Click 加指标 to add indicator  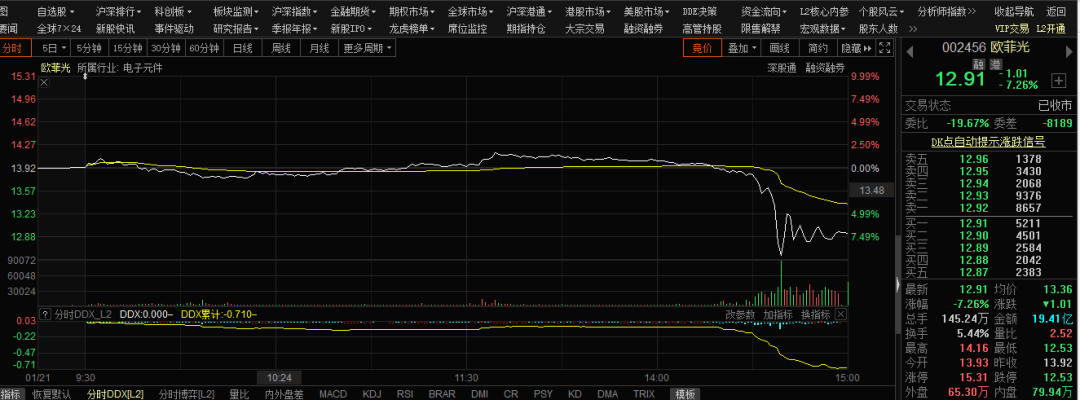pos(778,314)
